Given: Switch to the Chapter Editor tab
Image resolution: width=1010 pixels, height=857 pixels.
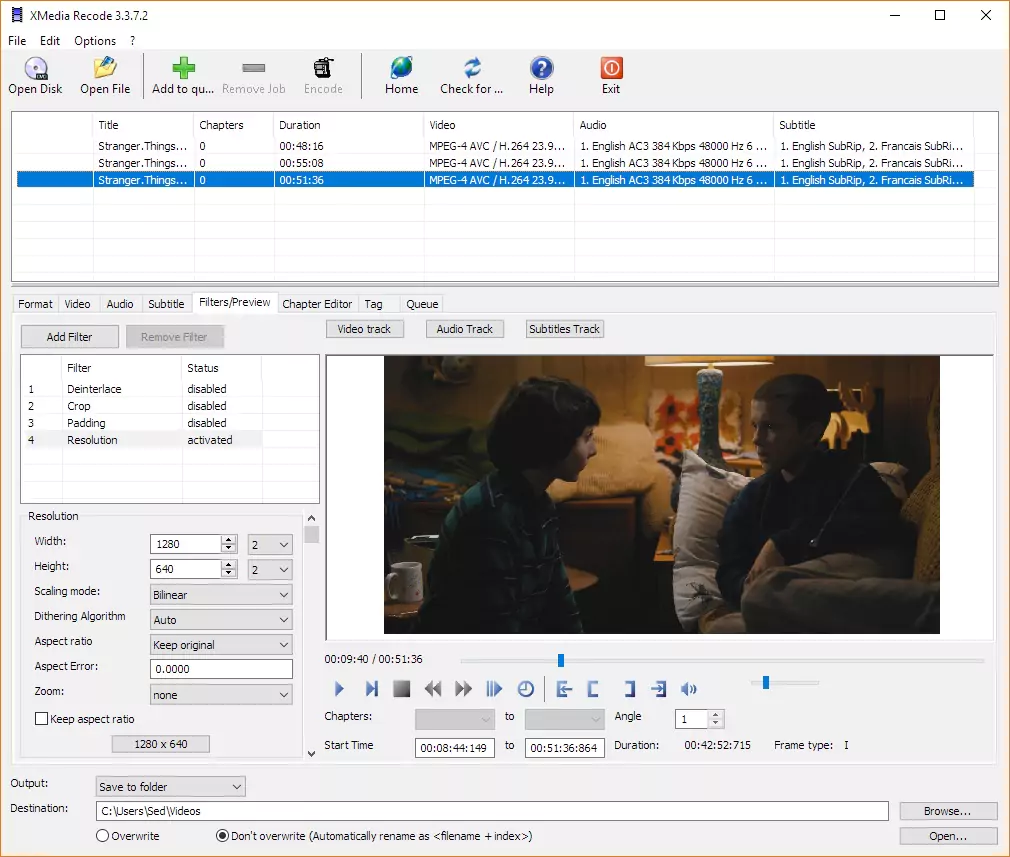Looking at the screenshot, I should pyautogui.click(x=317, y=303).
